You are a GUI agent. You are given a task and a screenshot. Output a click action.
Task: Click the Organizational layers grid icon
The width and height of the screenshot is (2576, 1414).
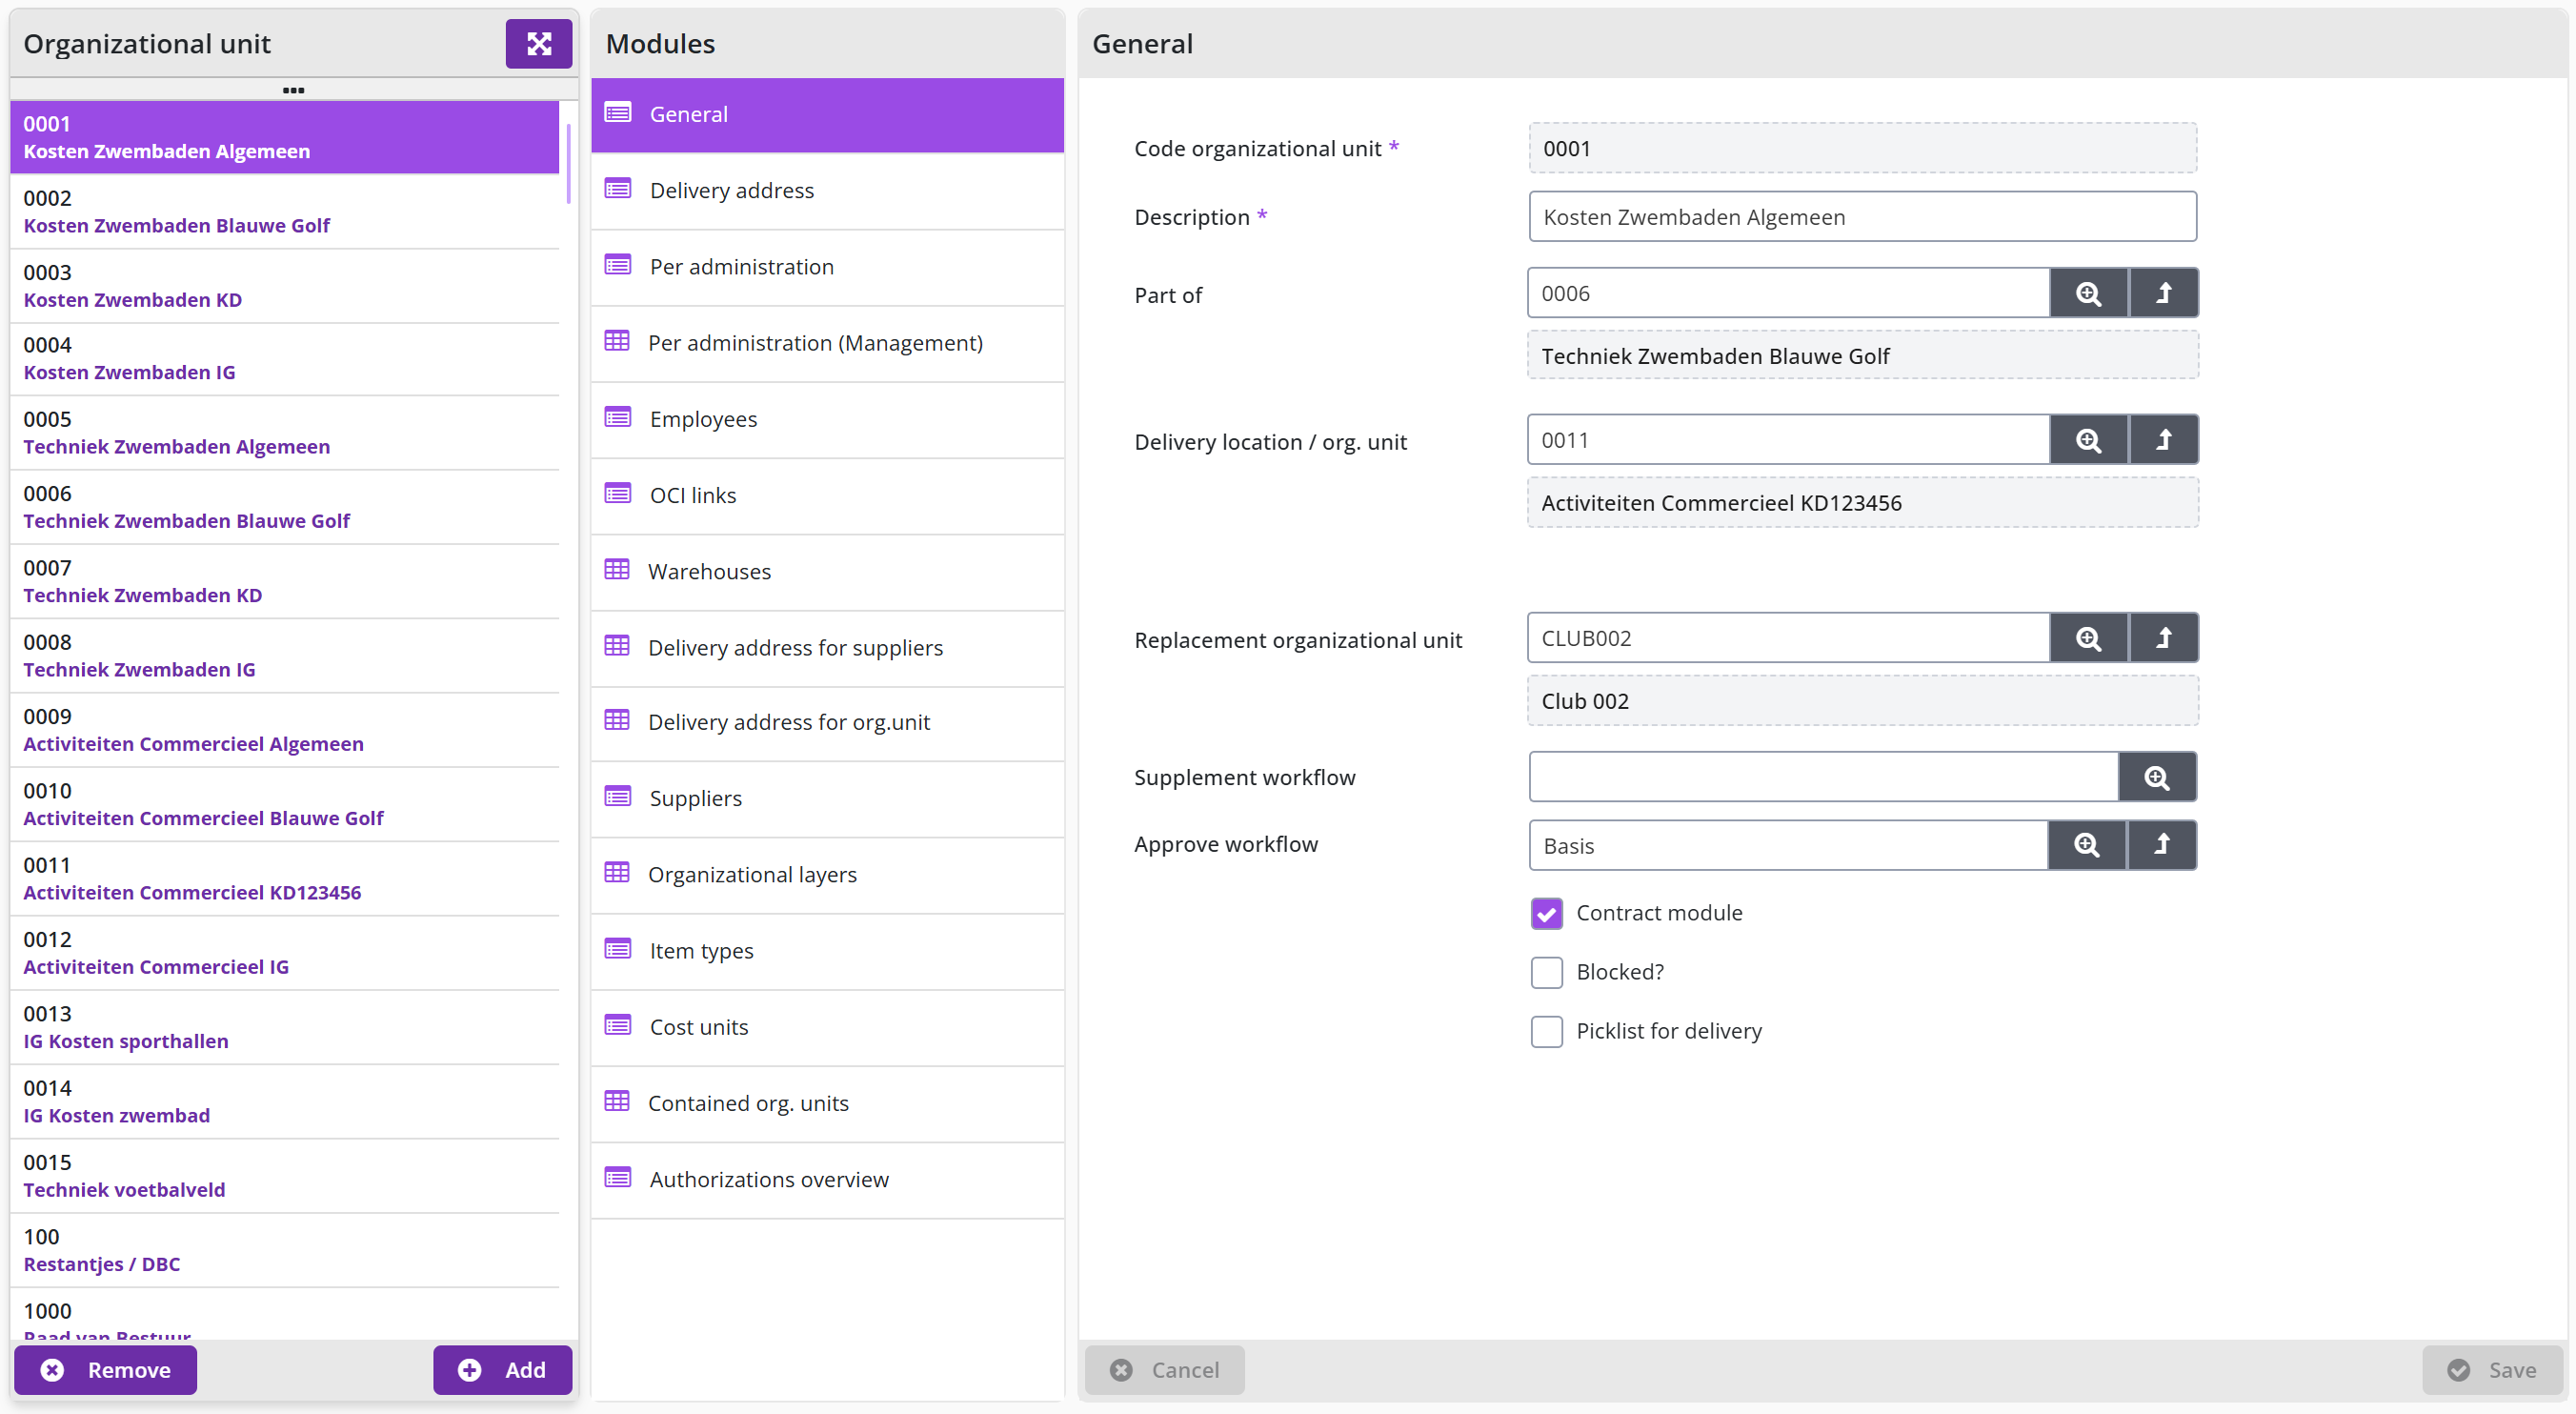pyautogui.click(x=617, y=873)
